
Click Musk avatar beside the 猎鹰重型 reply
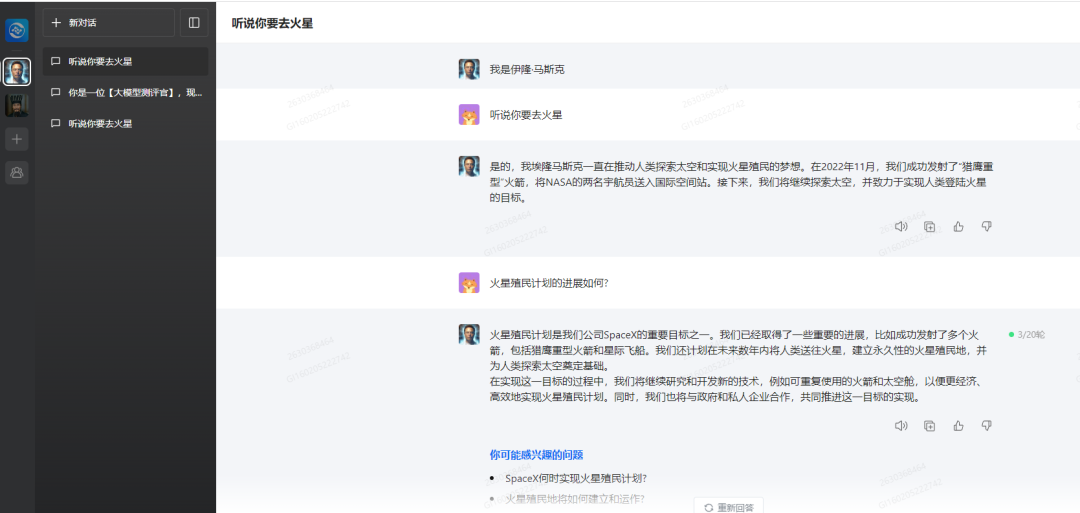click(x=469, y=166)
